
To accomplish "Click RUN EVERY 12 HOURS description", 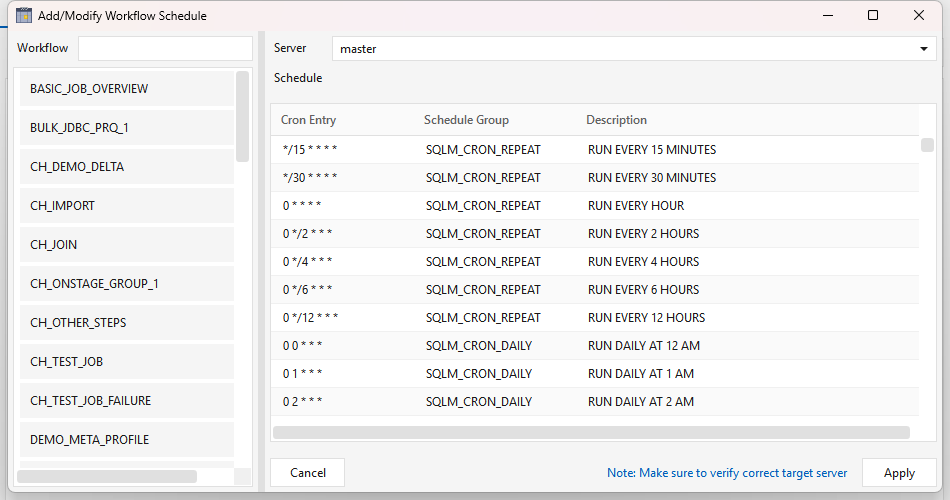I will 646,318.
